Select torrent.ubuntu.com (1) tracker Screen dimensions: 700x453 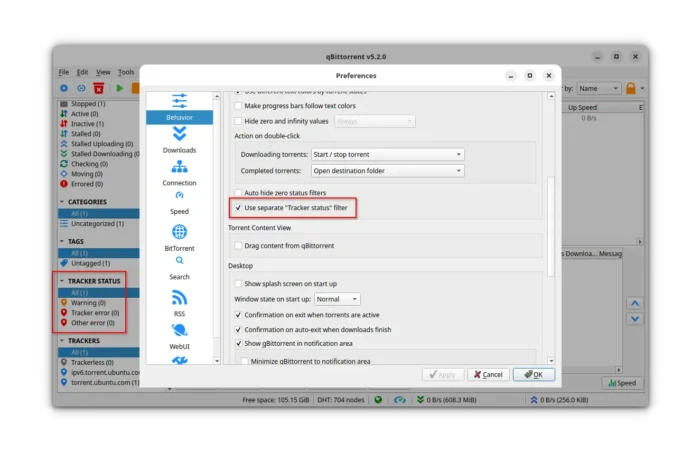(x=100, y=382)
